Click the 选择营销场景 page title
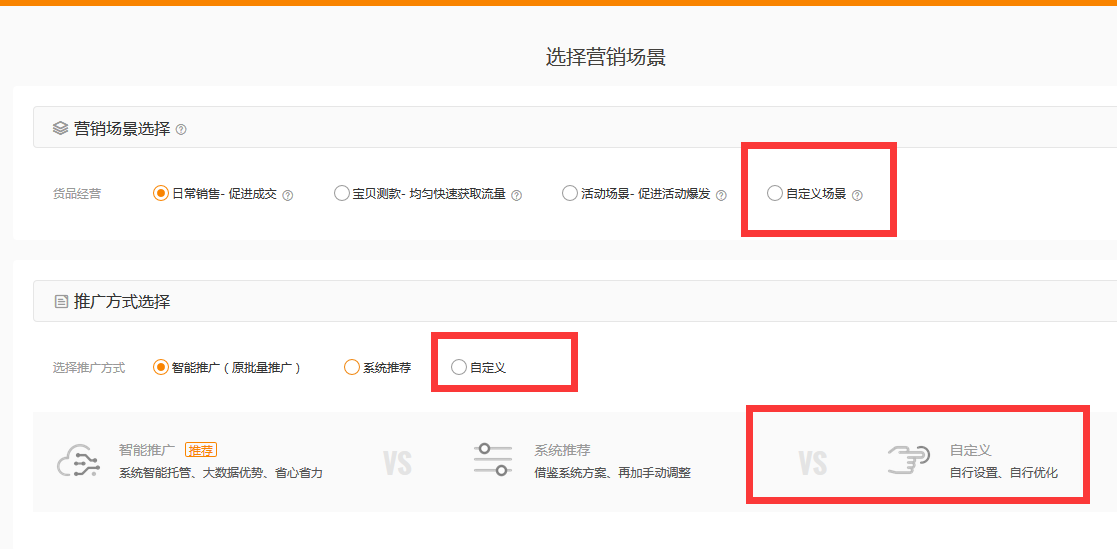This screenshot has width=1117, height=549. (606, 57)
